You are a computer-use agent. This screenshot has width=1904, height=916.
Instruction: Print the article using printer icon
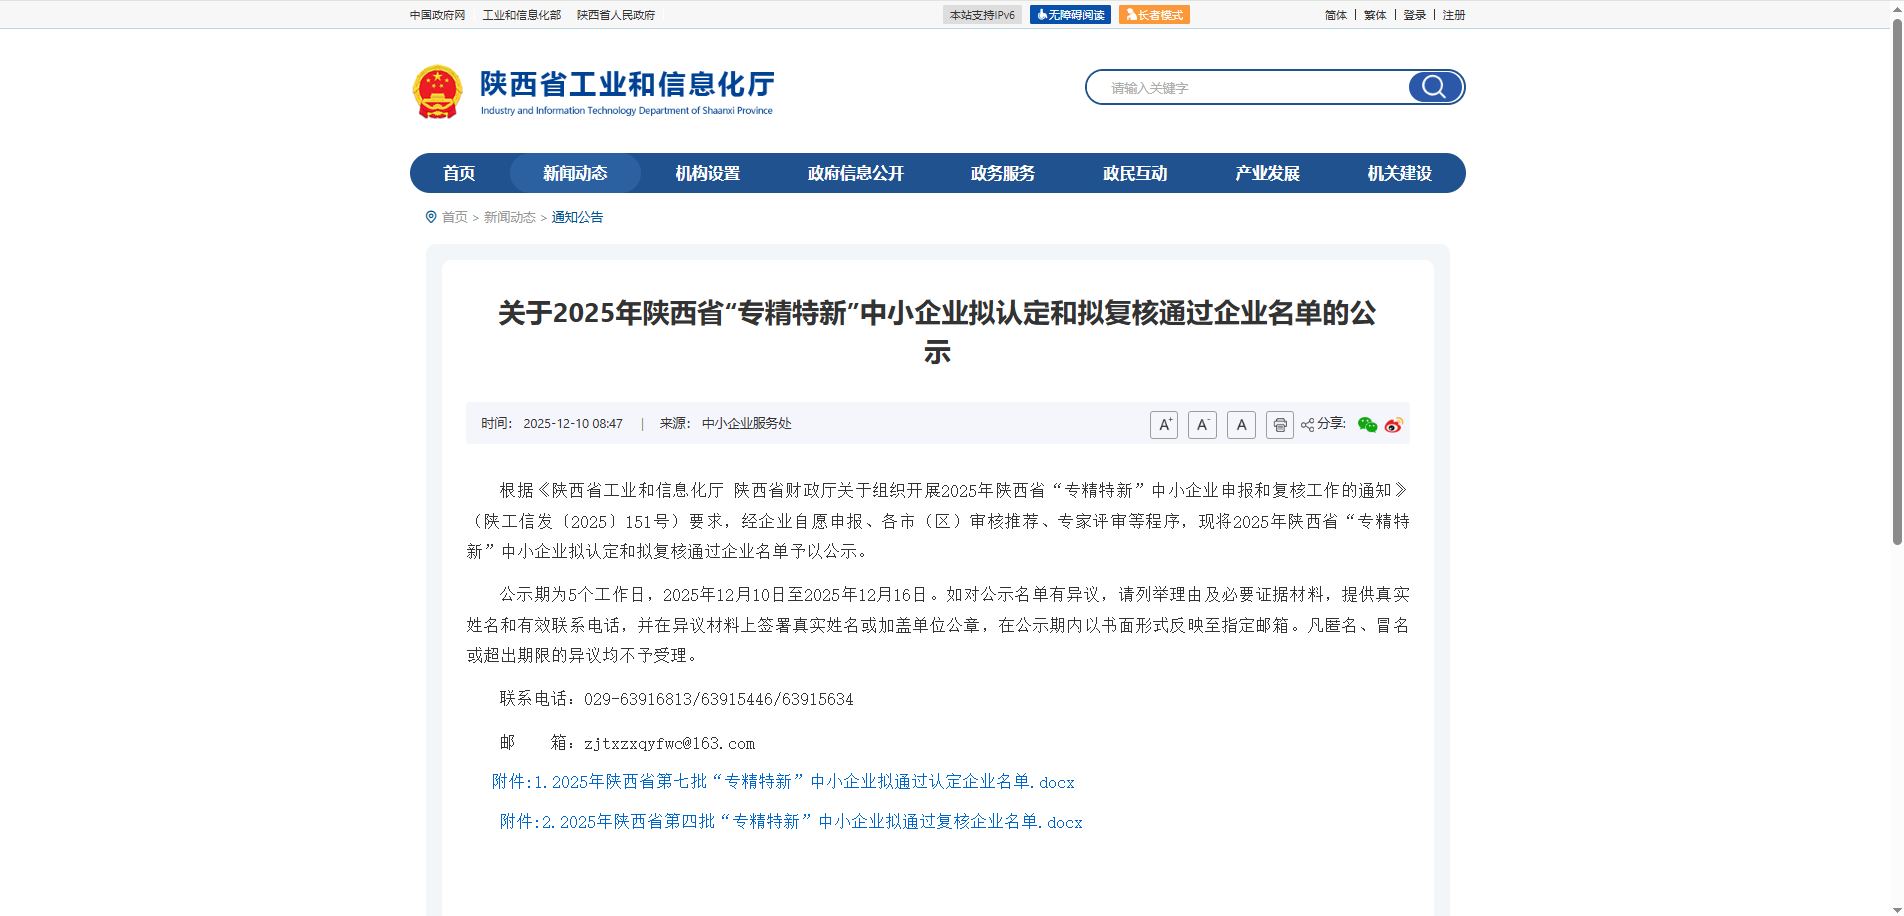tap(1279, 425)
